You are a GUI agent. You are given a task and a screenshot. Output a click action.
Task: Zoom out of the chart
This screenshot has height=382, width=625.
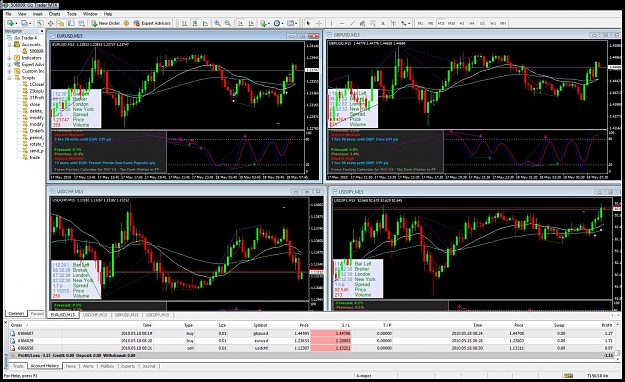pyautogui.click(x=228, y=24)
